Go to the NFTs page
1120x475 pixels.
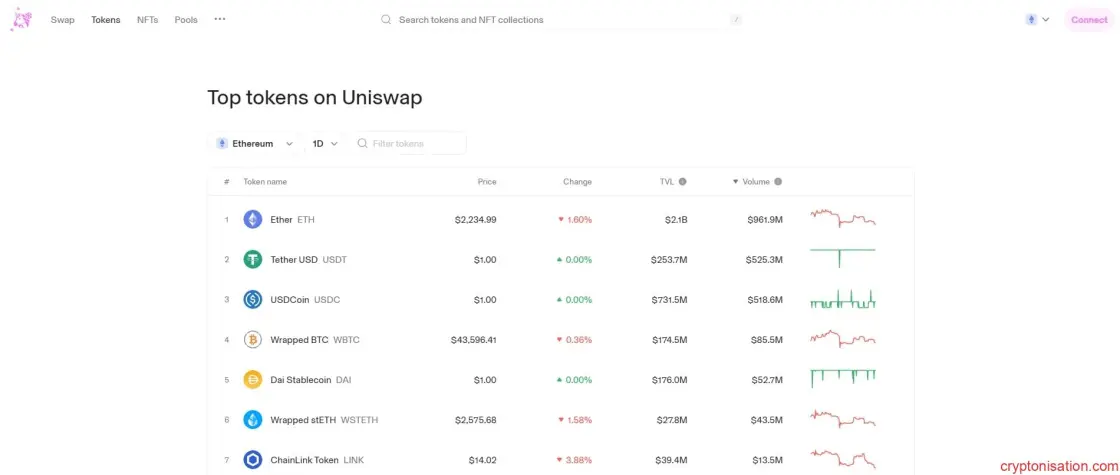click(x=148, y=20)
